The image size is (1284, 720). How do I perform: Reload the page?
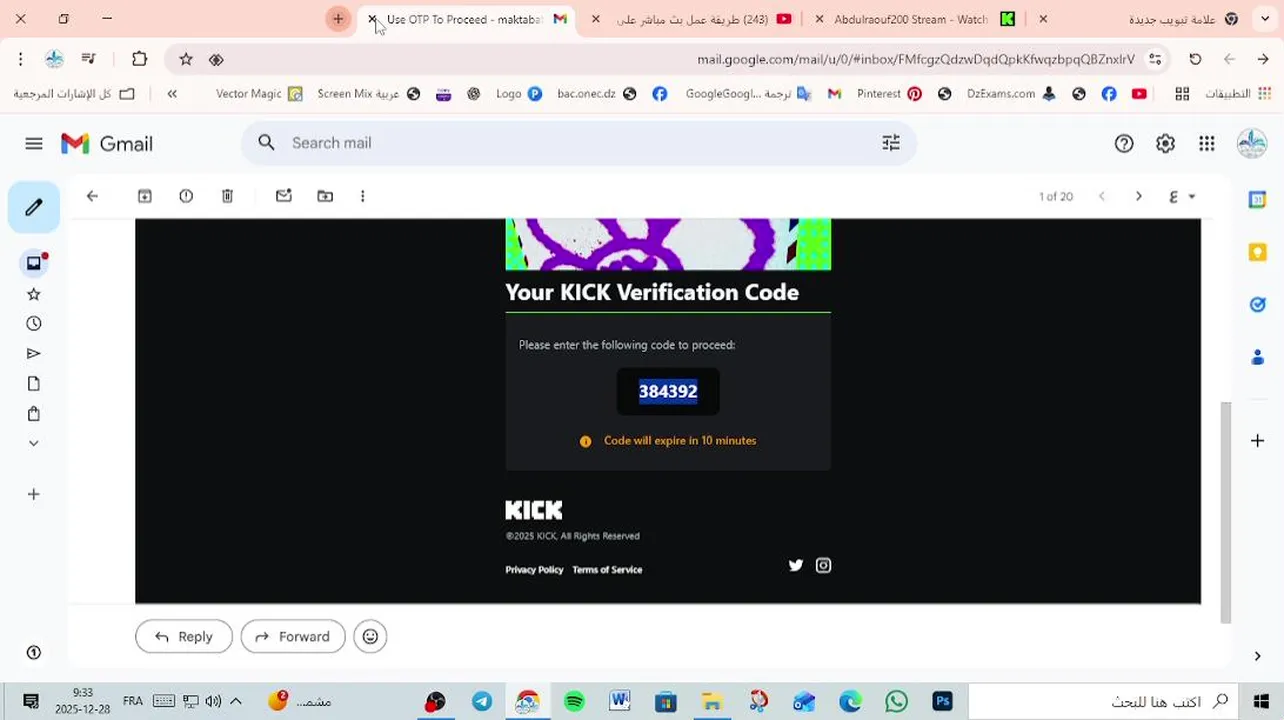click(1195, 59)
